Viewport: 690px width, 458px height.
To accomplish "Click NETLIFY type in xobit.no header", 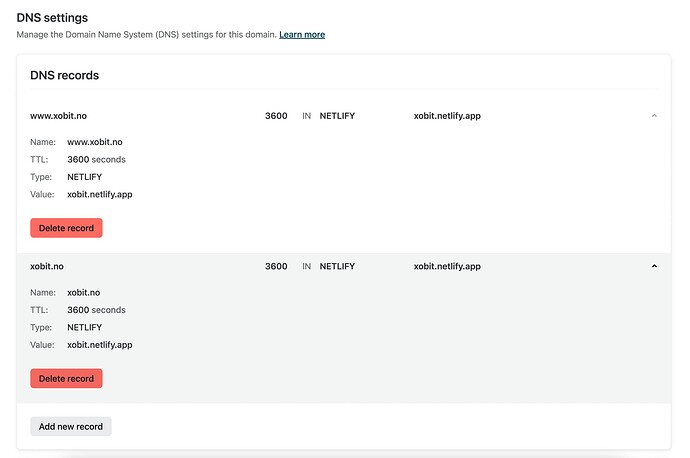I will pyautogui.click(x=337, y=266).
